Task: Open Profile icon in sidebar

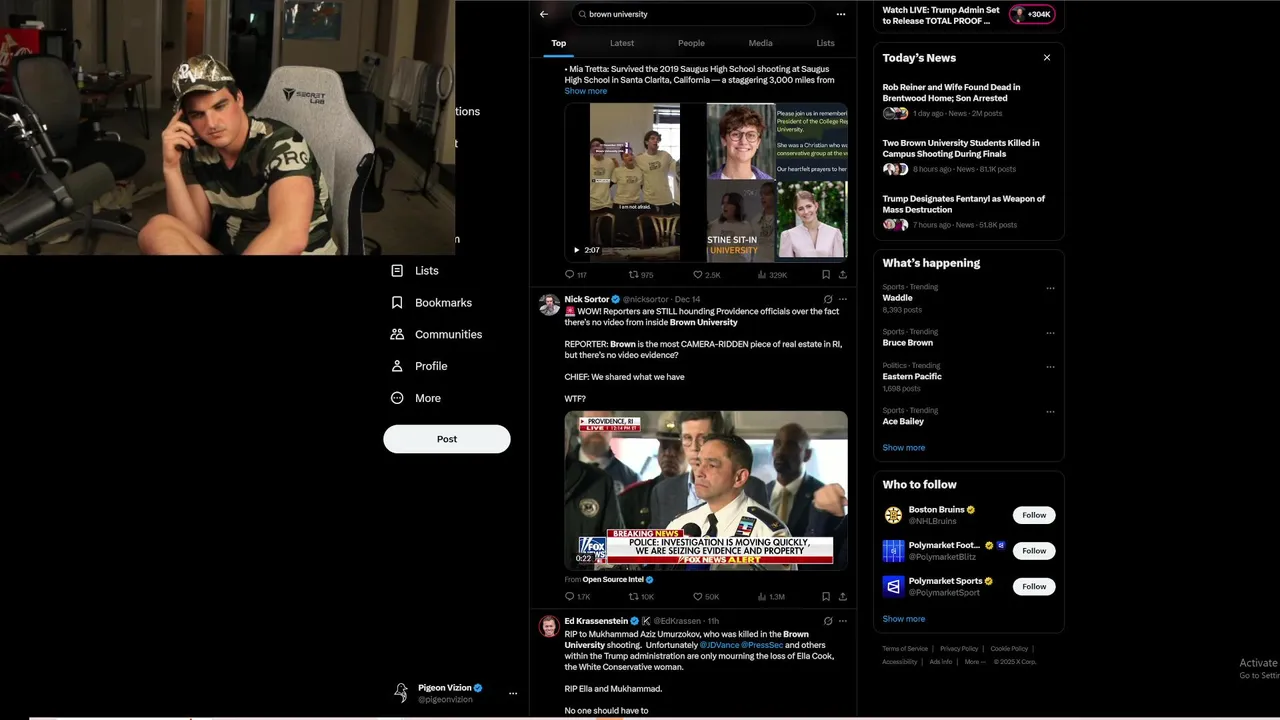Action: 397,366
